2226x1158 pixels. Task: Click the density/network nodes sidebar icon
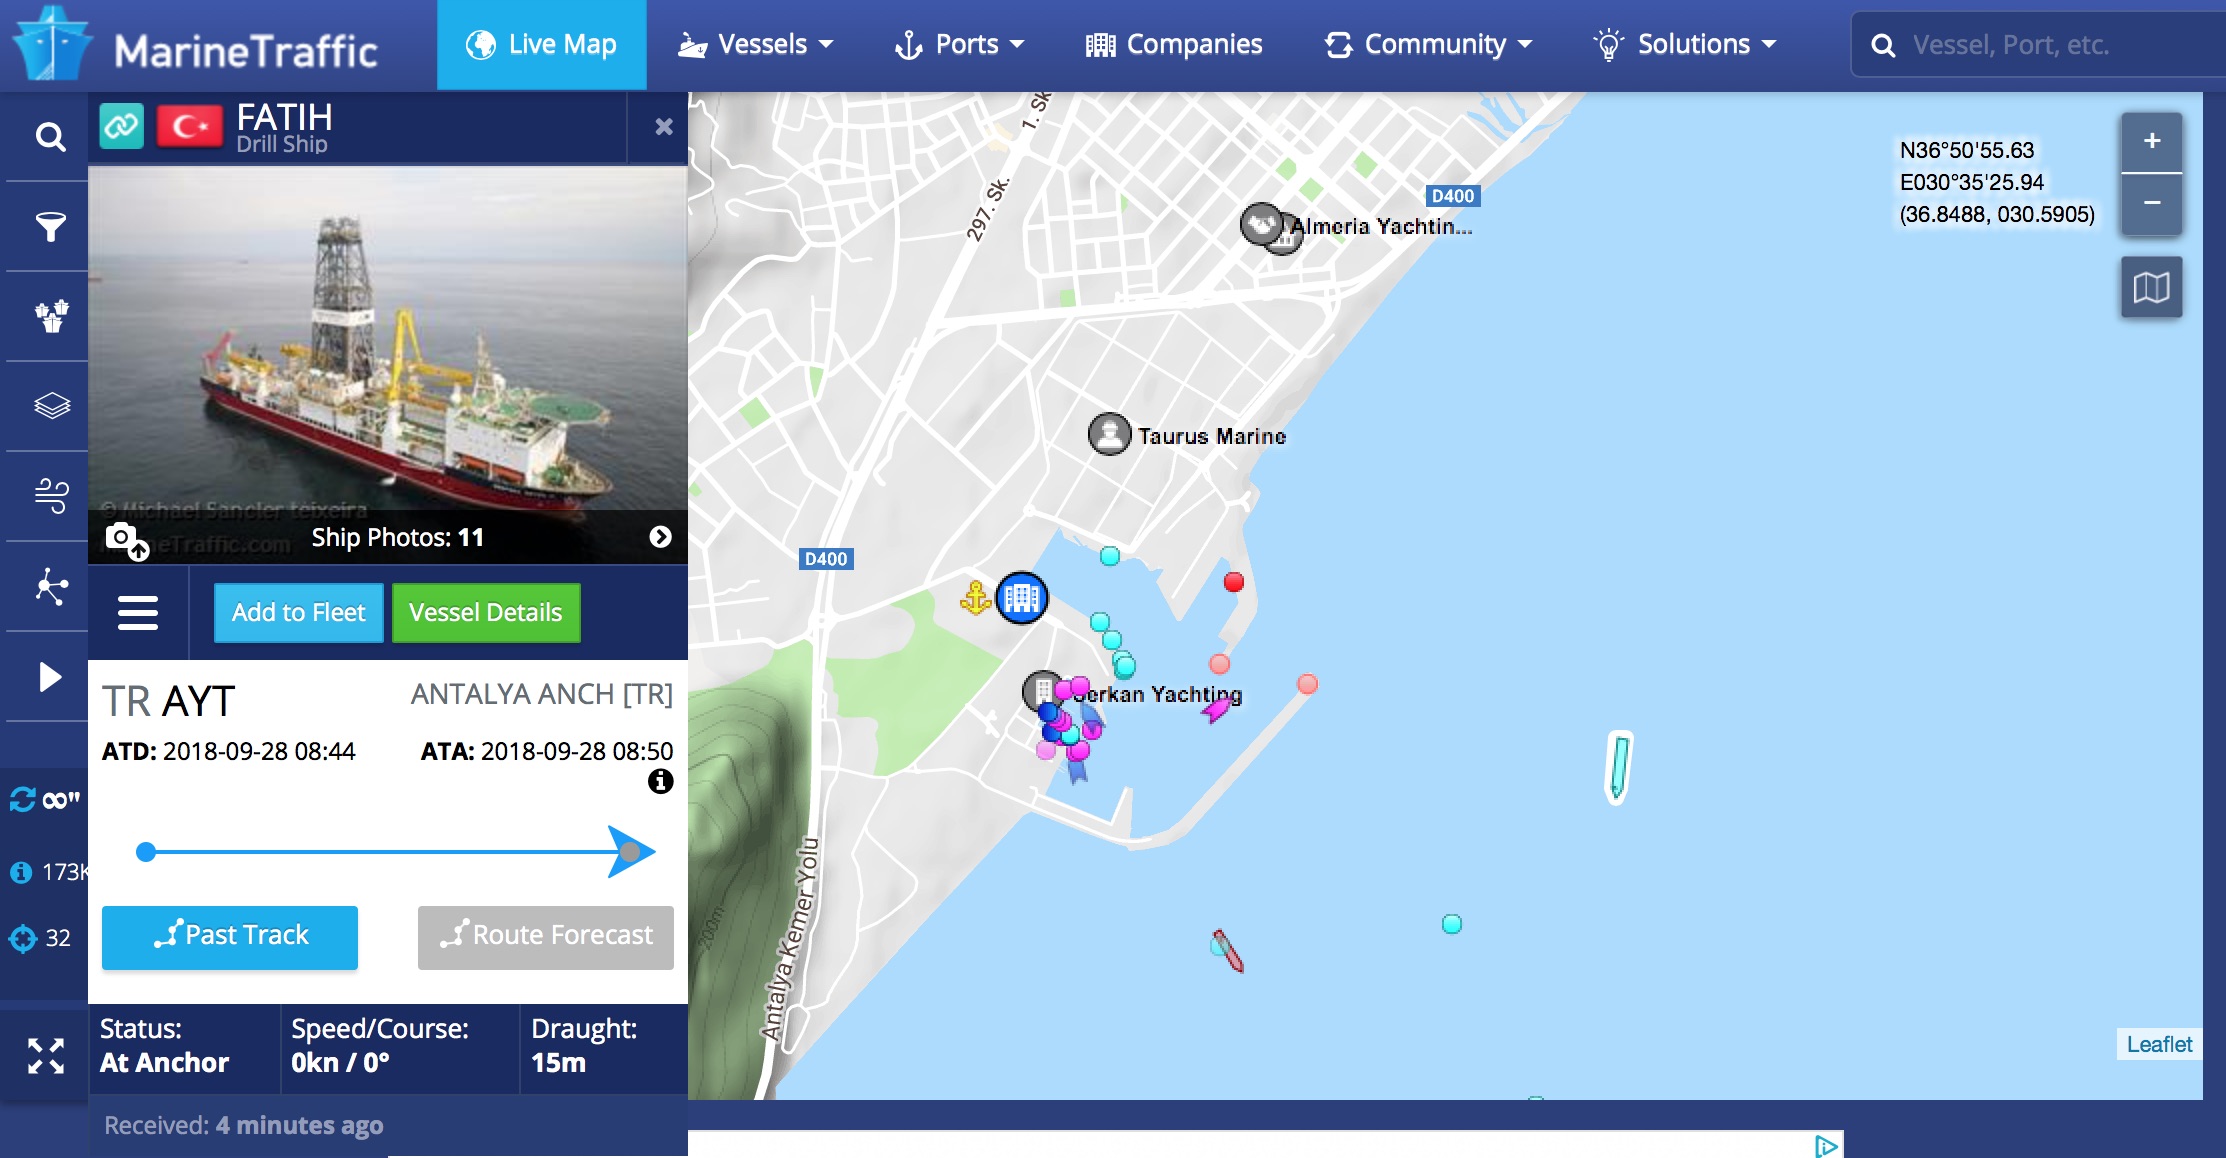50,586
